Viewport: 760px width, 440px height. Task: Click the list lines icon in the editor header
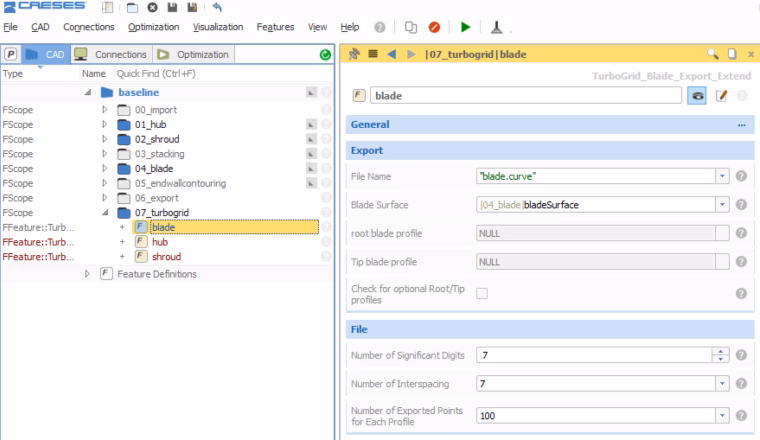click(373, 54)
